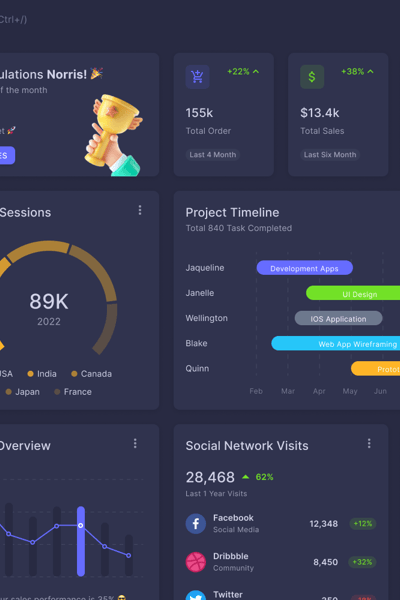Click the dollar sign icon on Total Sales card

[x=312, y=77]
